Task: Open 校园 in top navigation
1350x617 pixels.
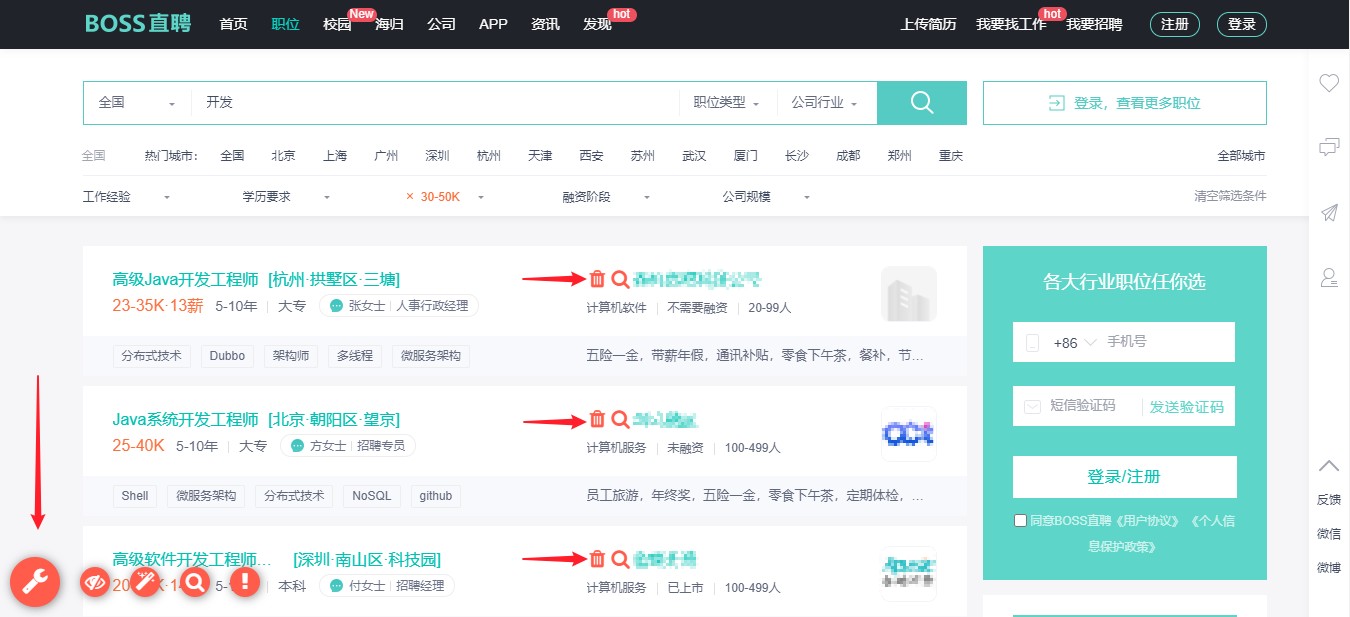Action: pos(337,24)
